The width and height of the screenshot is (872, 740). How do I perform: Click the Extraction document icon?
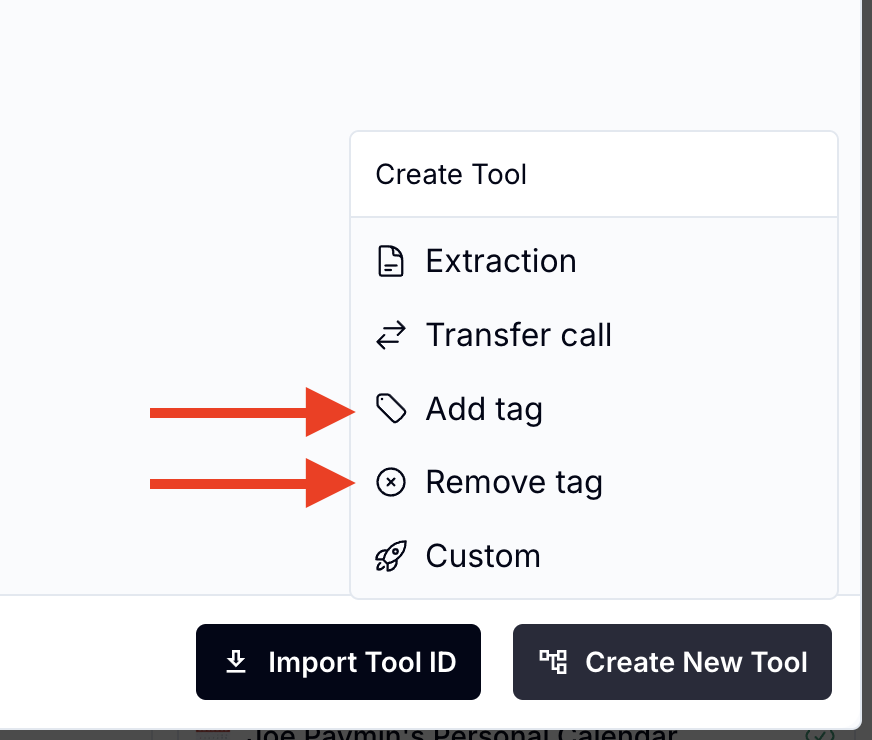[390, 262]
